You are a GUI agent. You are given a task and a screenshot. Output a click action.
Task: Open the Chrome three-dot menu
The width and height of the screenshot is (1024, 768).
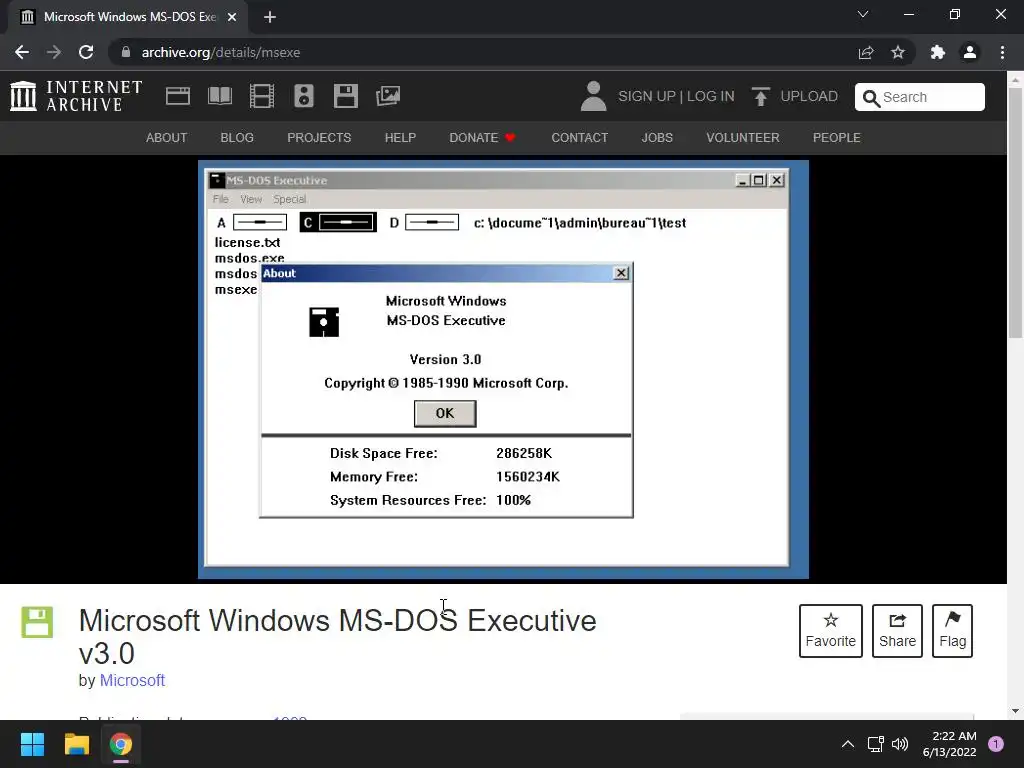tap(1002, 52)
